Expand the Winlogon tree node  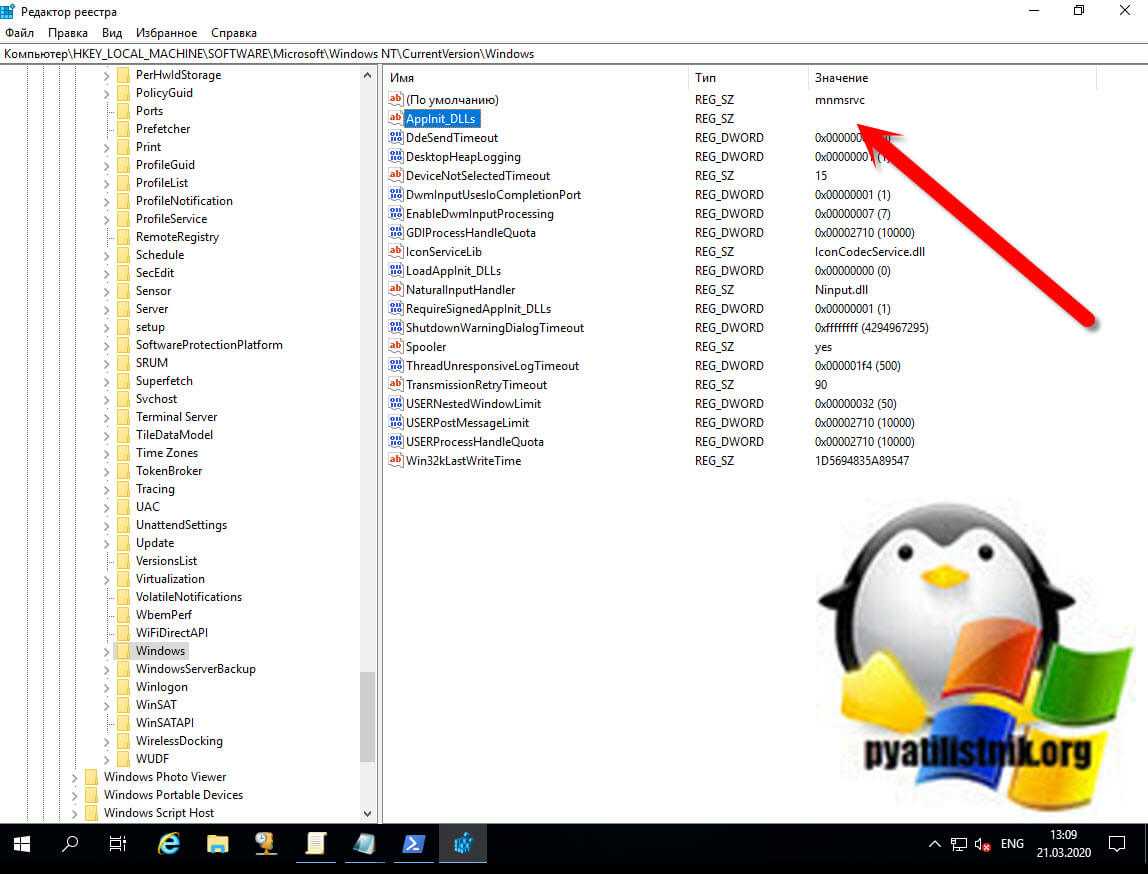pos(107,687)
